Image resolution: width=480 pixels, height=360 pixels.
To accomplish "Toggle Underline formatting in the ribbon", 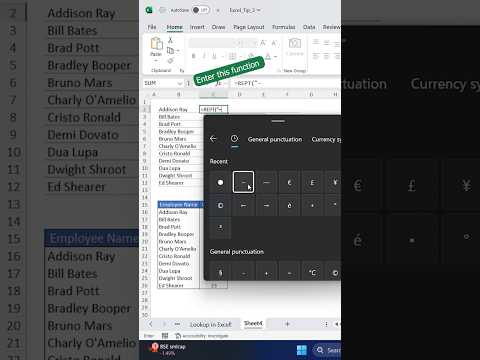I will [214, 56].
